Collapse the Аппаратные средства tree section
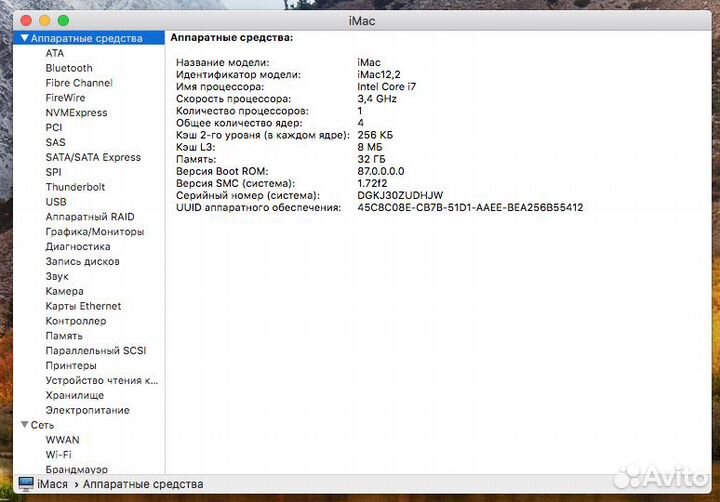 (25, 38)
